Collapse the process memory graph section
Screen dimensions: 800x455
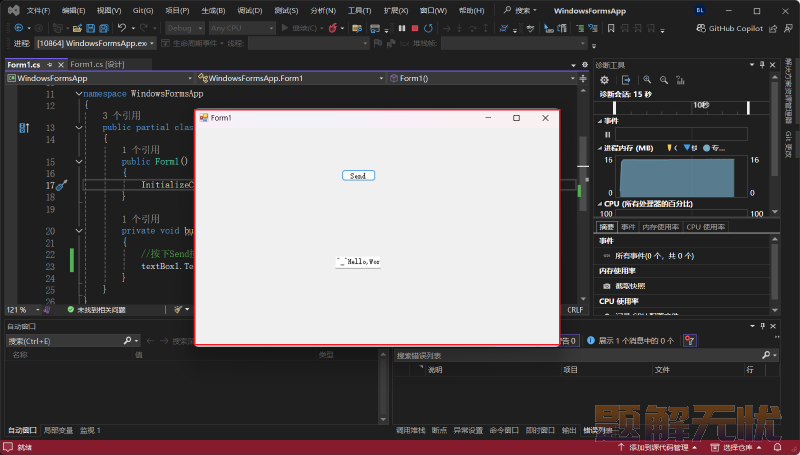click(600, 148)
